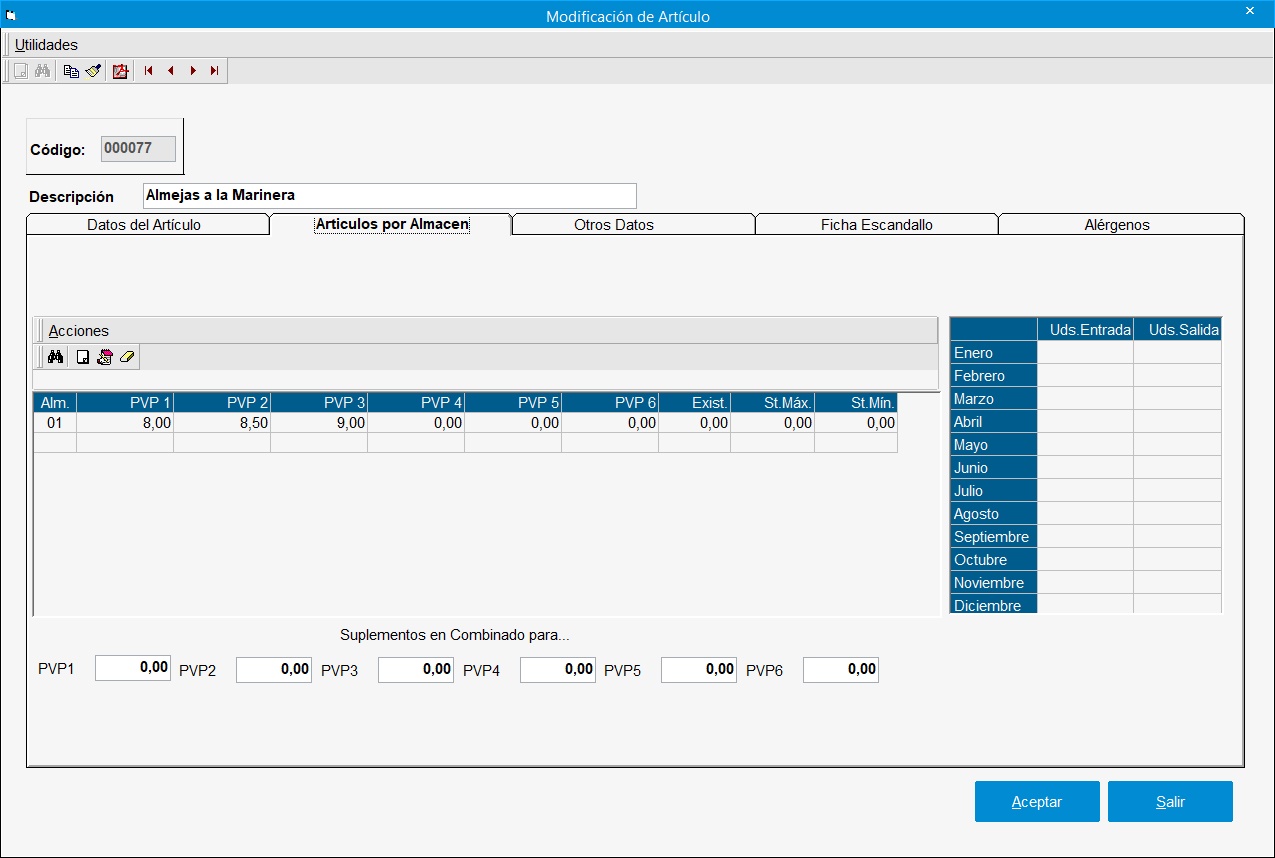The image size is (1275, 858).
Task: Click the Alm. column header
Action: tap(55, 402)
